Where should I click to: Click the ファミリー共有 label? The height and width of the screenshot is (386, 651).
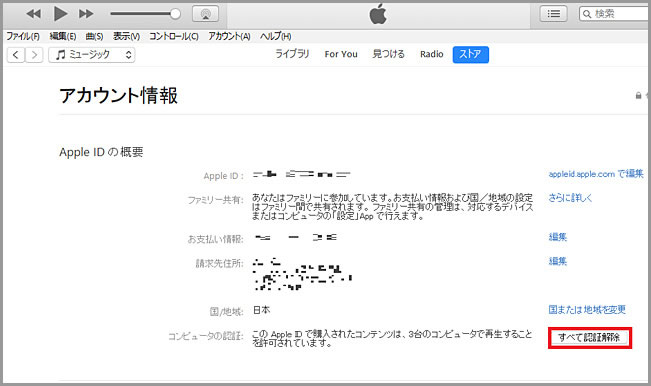click(215, 200)
